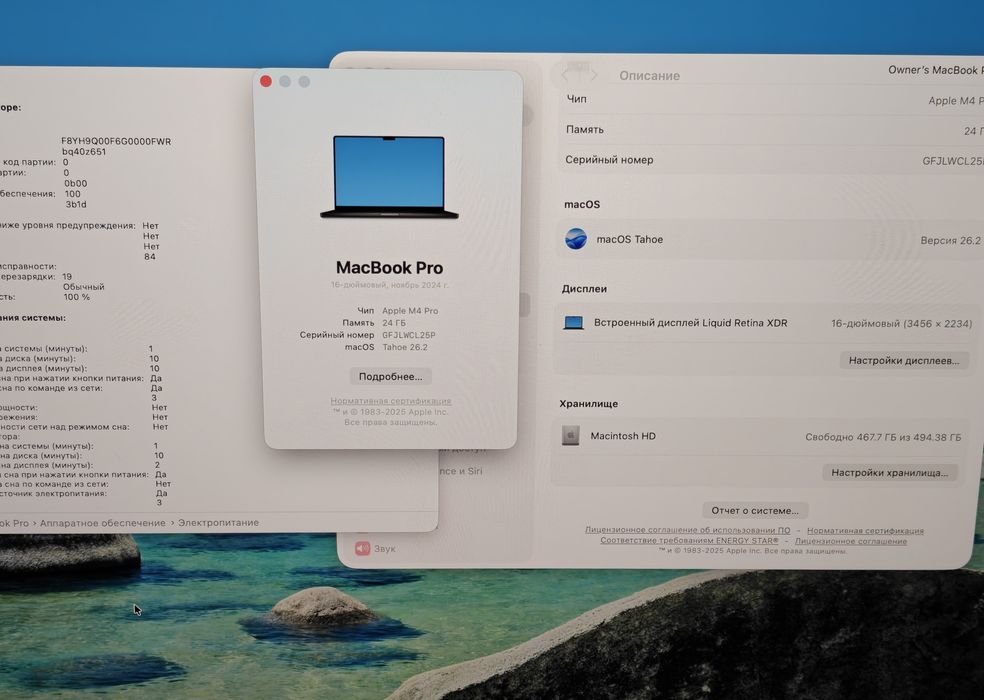Image resolution: width=984 pixels, height=700 pixels.
Task: Click Встроенный дисплей Liquid Retina XDR text
Action: coord(690,323)
